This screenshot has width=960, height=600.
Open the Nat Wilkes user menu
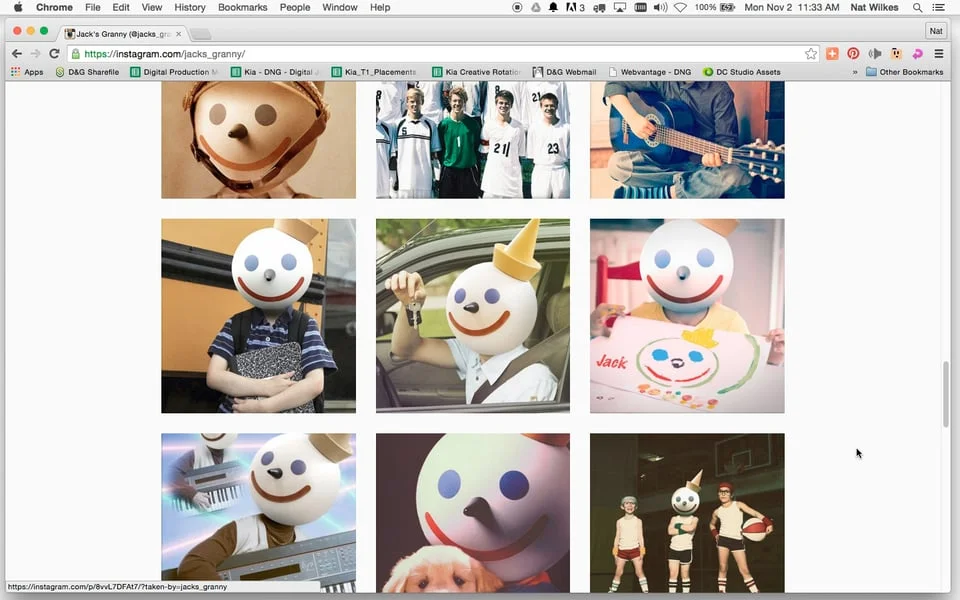[874, 7]
